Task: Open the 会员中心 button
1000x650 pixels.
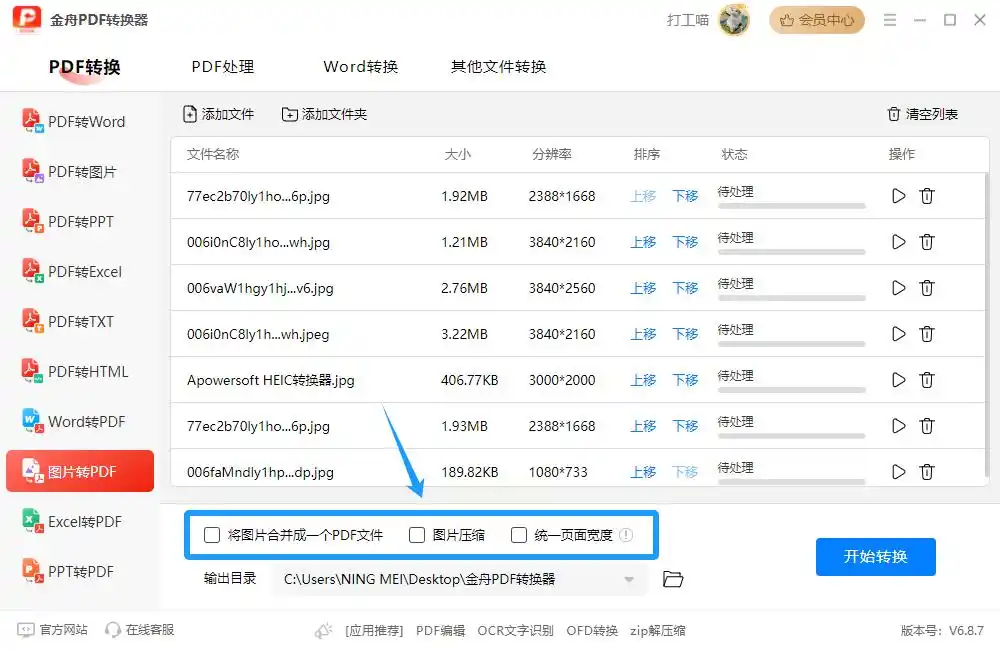Action: pyautogui.click(x=816, y=20)
